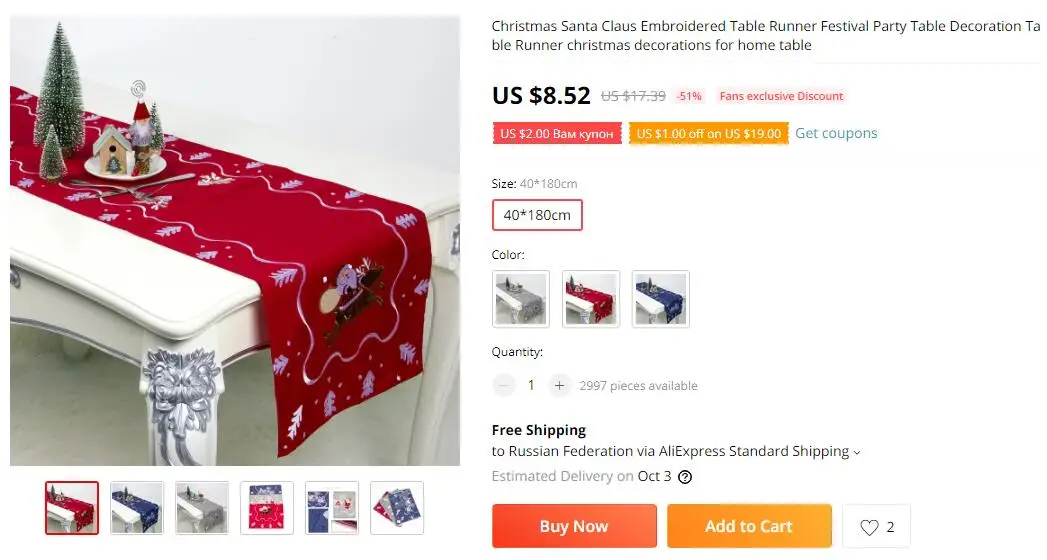Screen dimensions: 1047x560
Task: Increase quantity with the plus button
Action: click(560, 385)
